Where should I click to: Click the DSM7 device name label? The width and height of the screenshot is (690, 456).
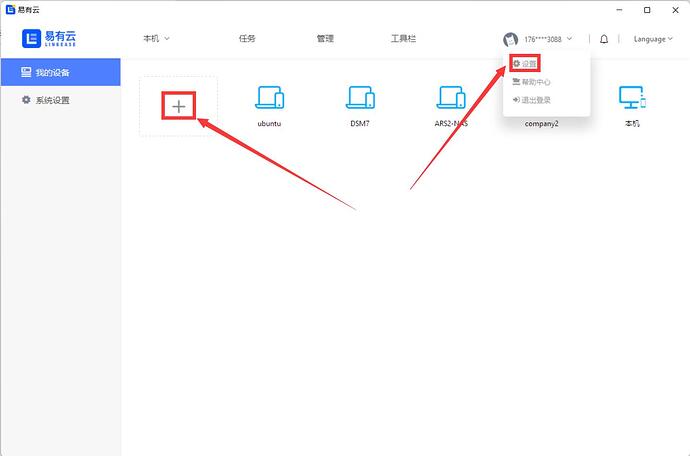pyautogui.click(x=360, y=124)
